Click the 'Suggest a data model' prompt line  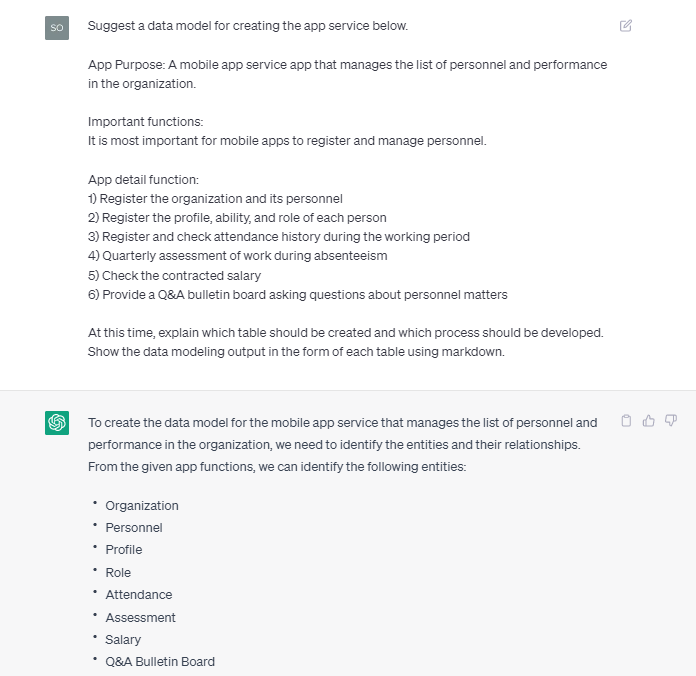point(248,26)
